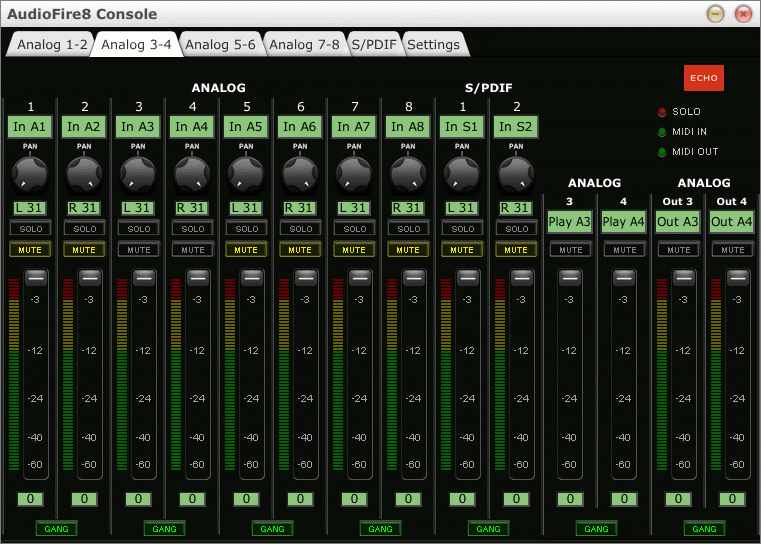The image size is (761, 544).
Task: Unmute the In A1 channel
Action: click(x=30, y=250)
